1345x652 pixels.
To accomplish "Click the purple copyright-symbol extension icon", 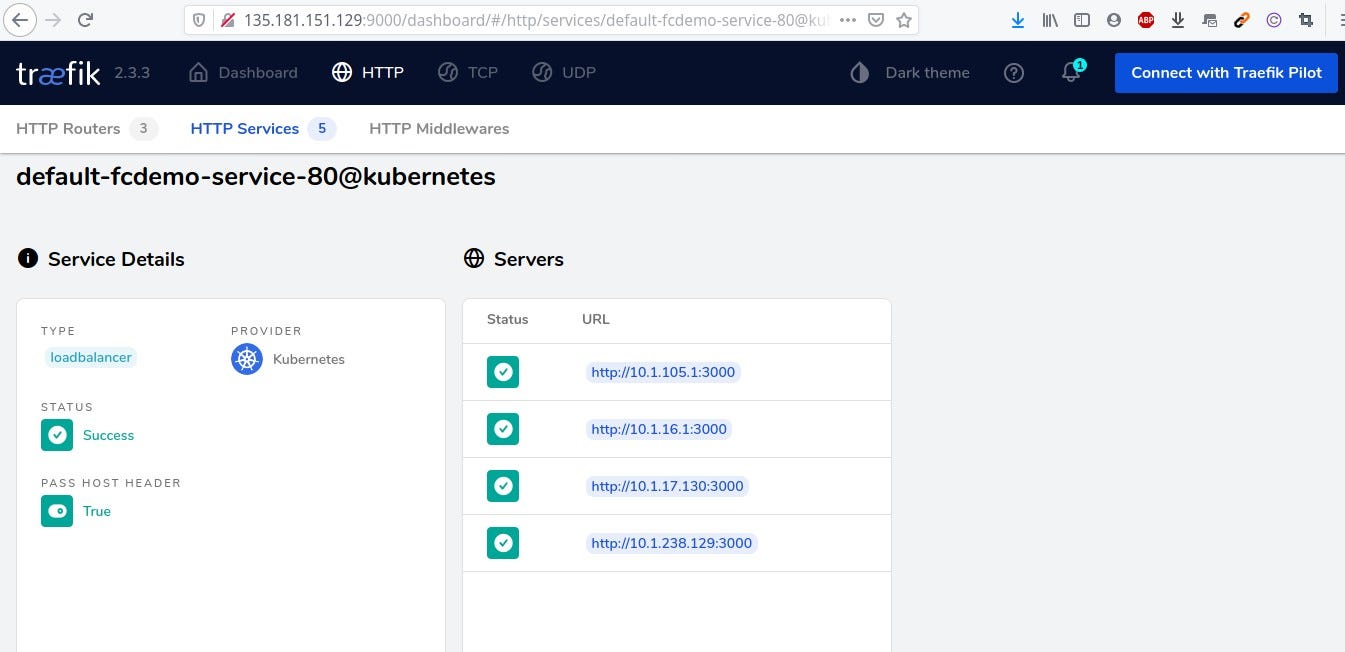I will 1273,19.
